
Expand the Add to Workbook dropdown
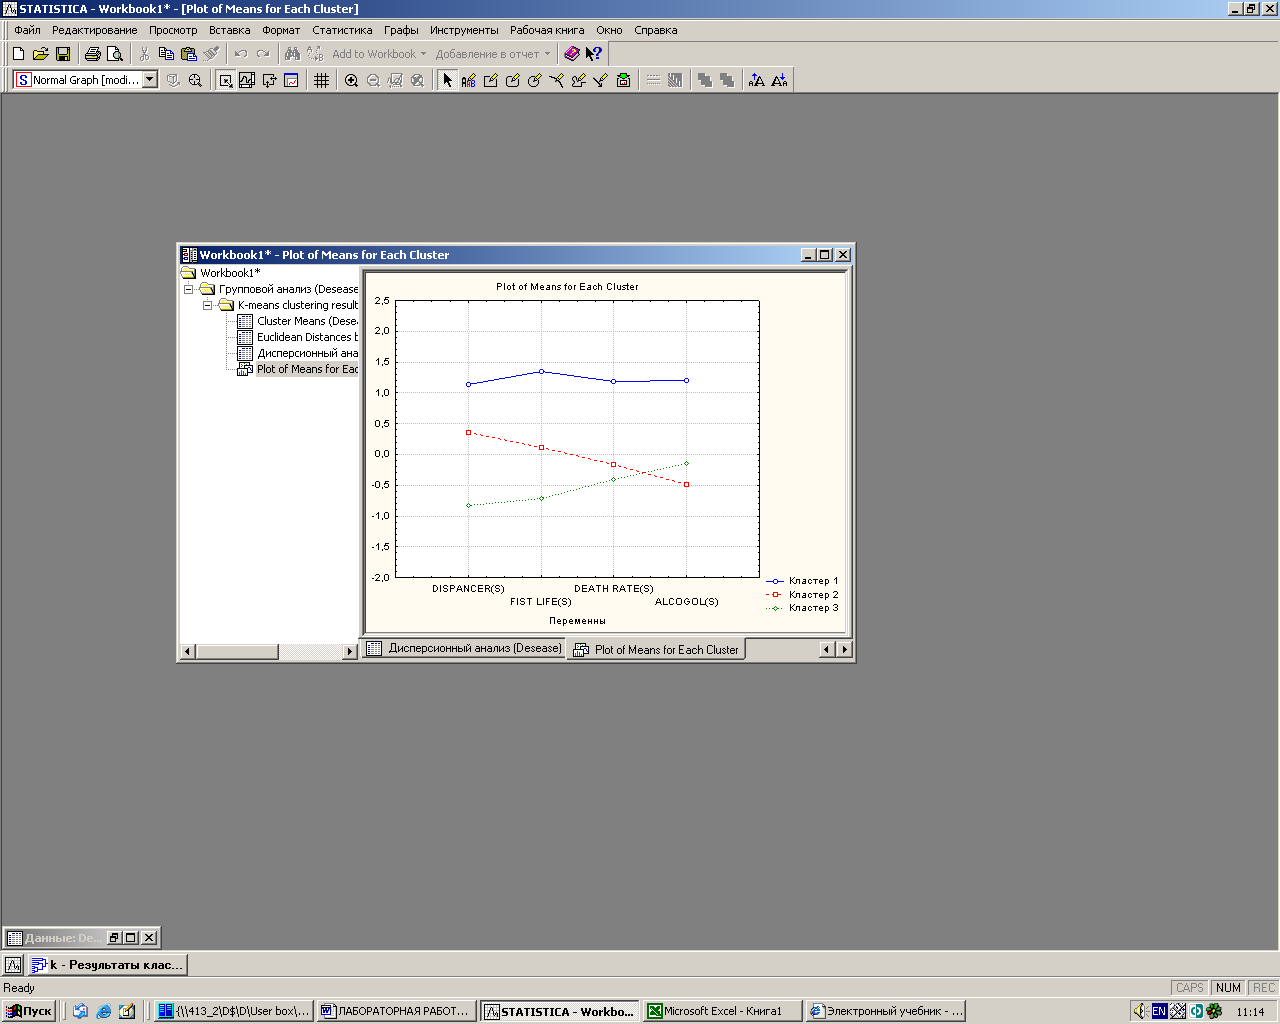[x=379, y=54]
